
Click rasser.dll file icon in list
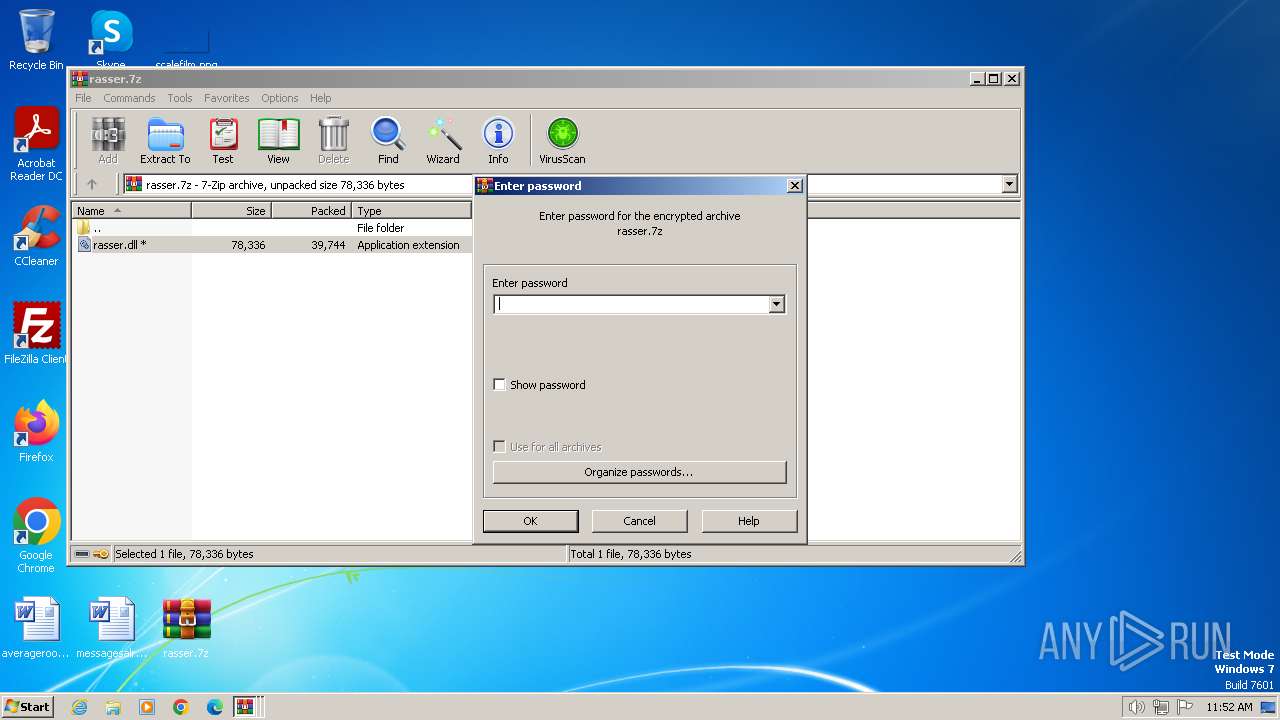pyautogui.click(x=84, y=245)
